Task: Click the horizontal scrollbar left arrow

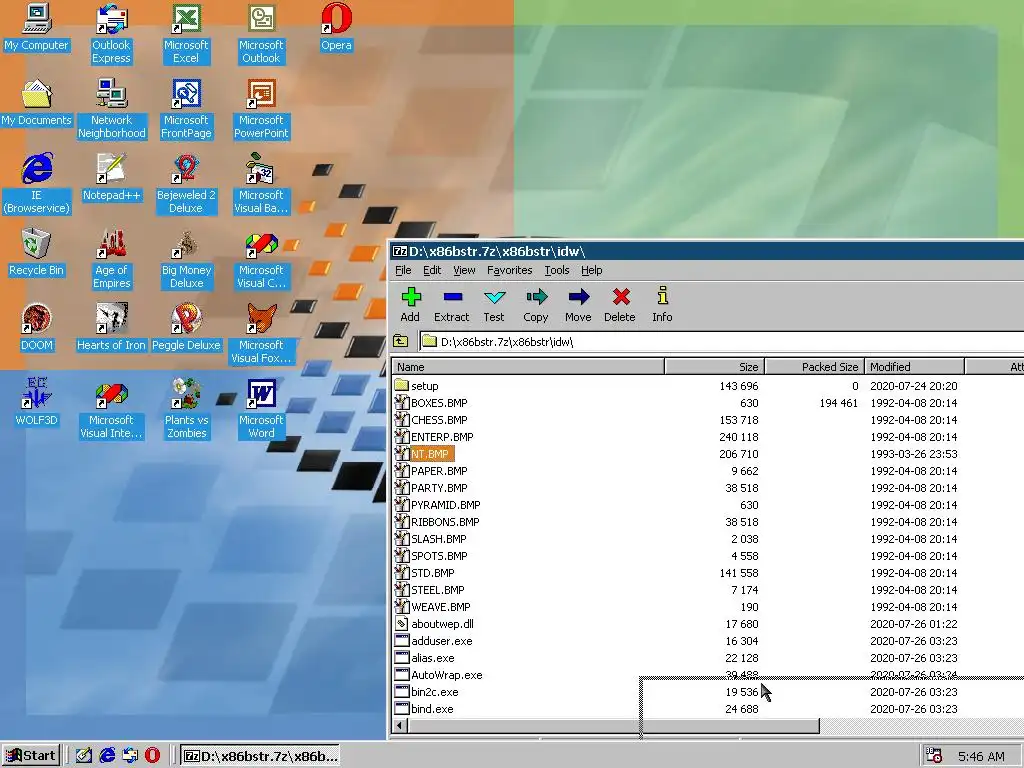Action: [x=400, y=726]
